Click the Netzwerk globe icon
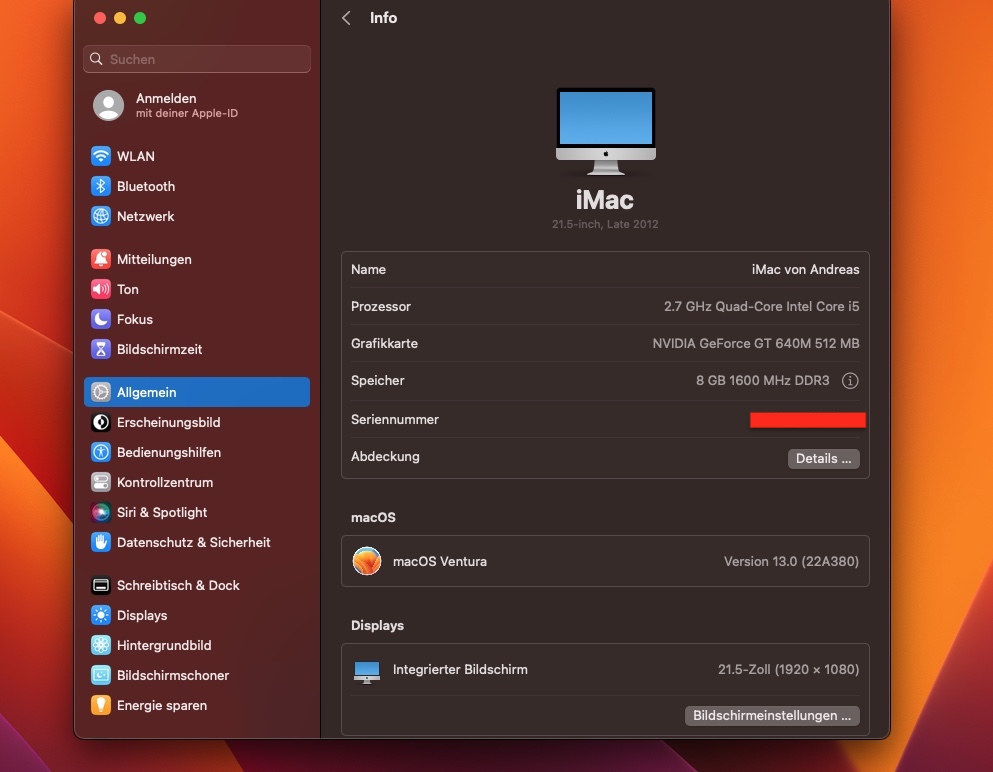This screenshot has width=993, height=772. (x=101, y=216)
